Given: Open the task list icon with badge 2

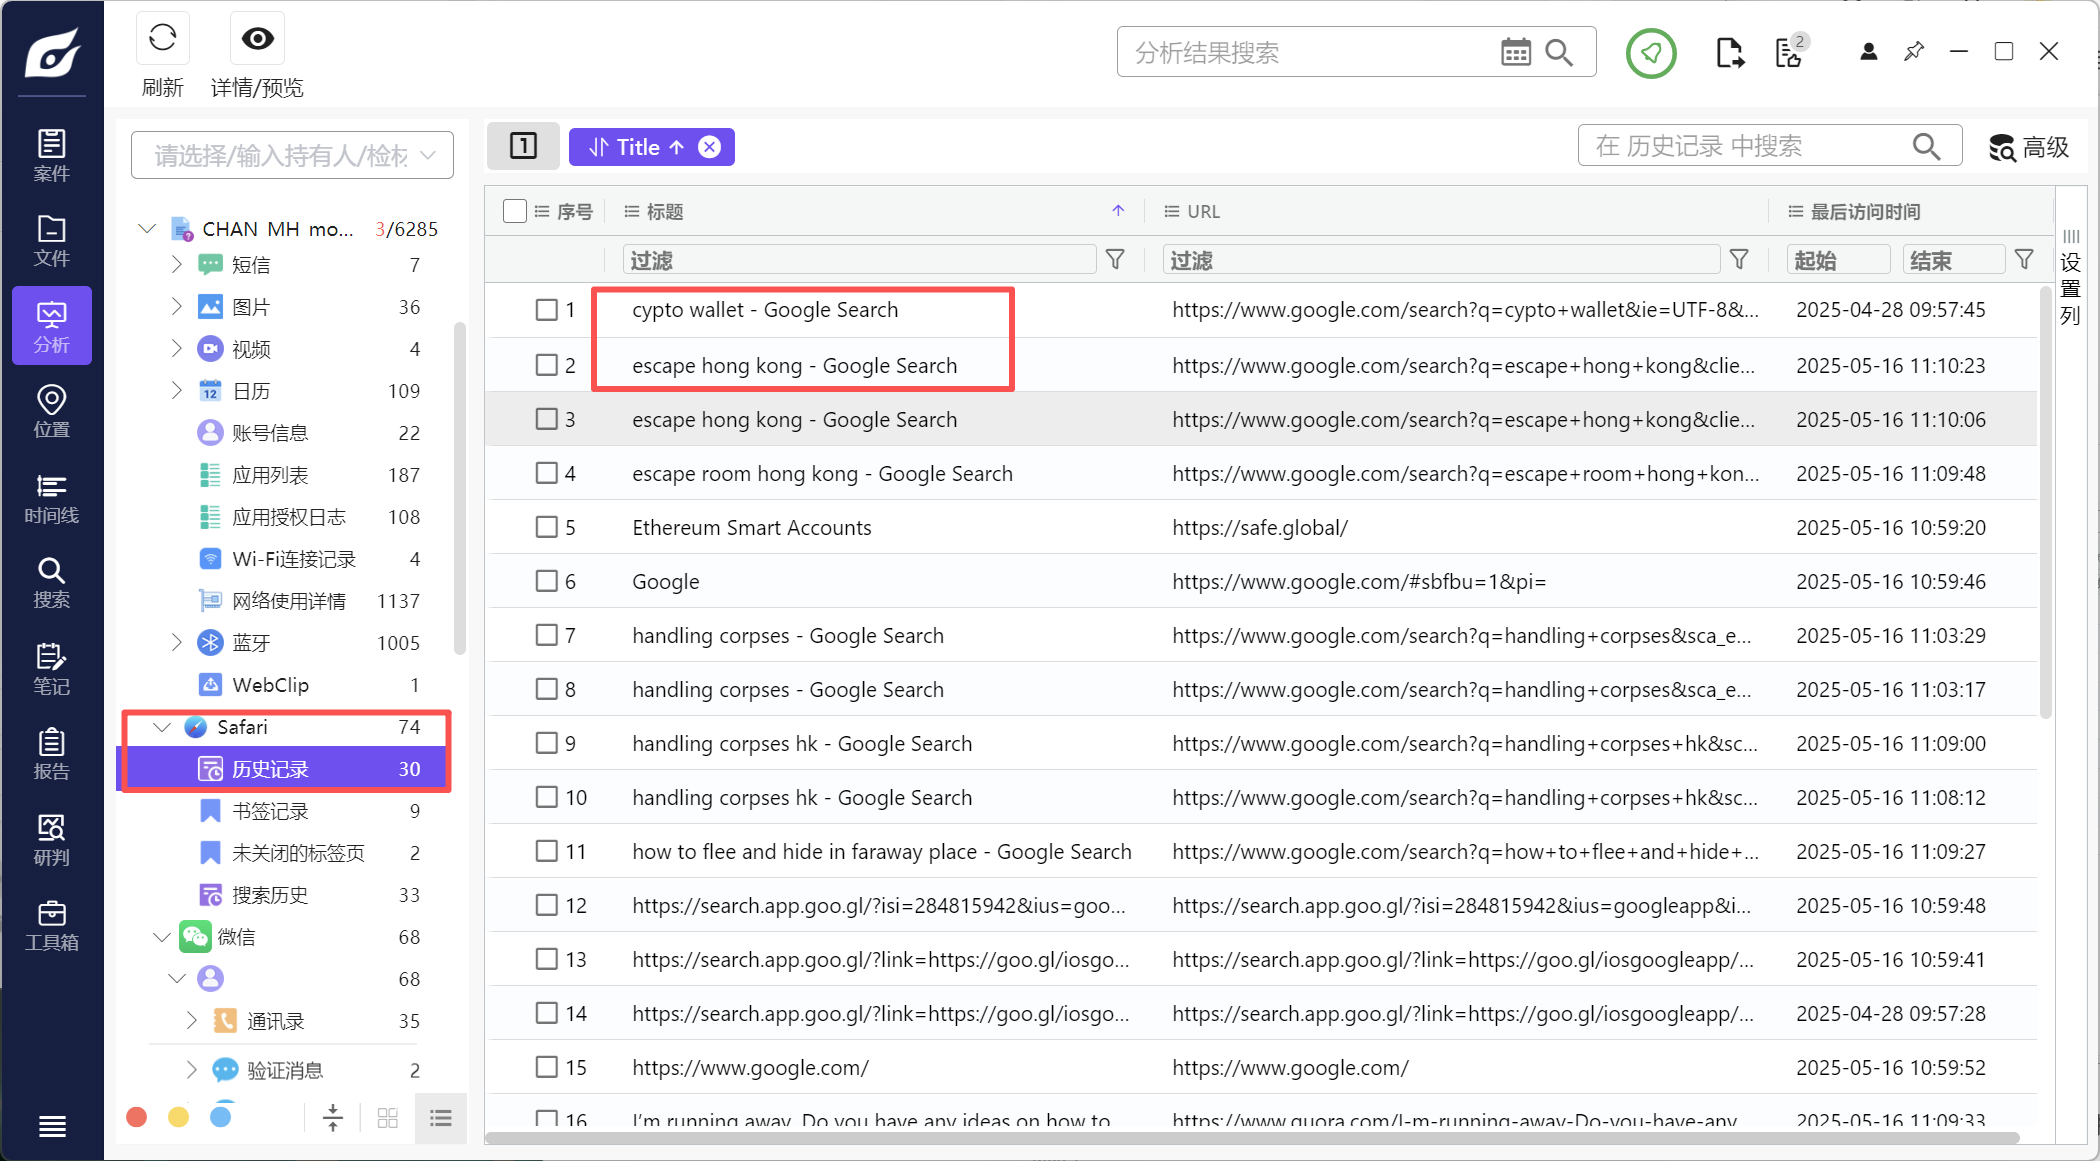Looking at the screenshot, I should 1789,53.
